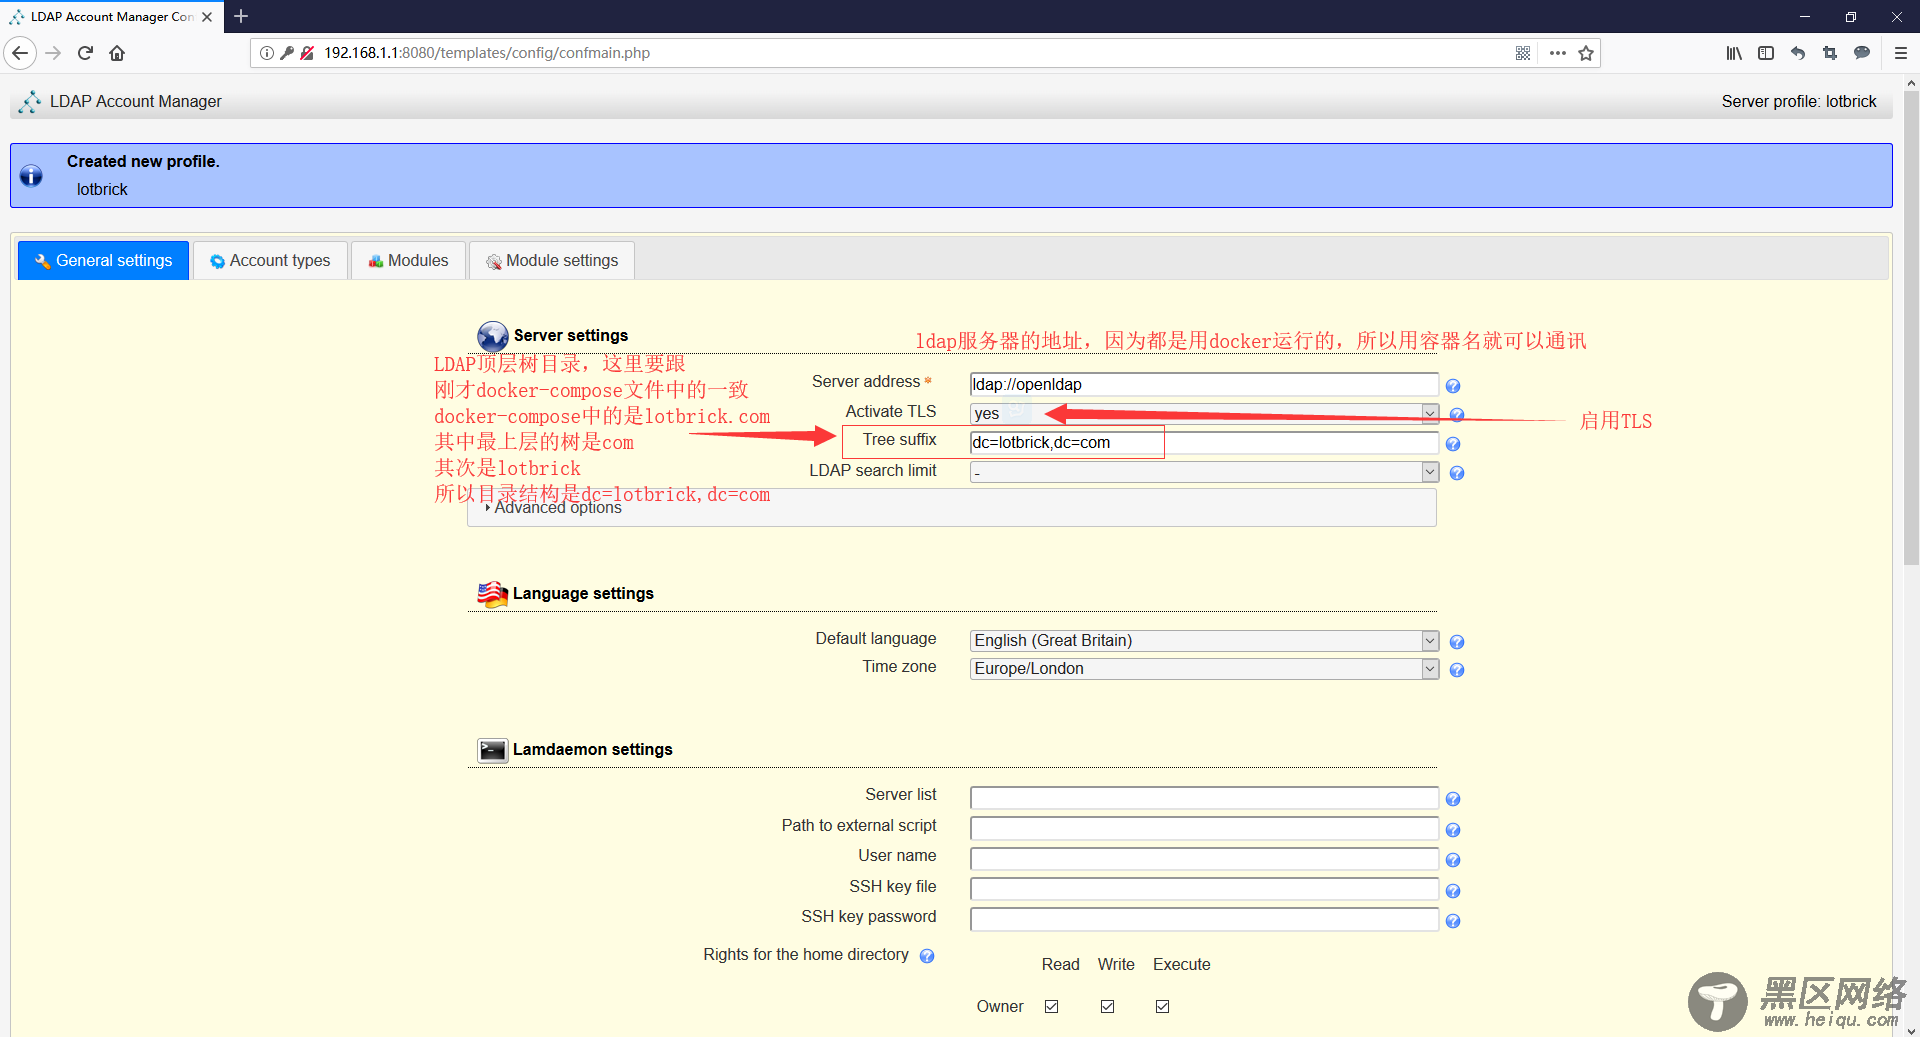Click the SSH key password input field
Viewport: 1920px width, 1037px height.
pos(1204,920)
